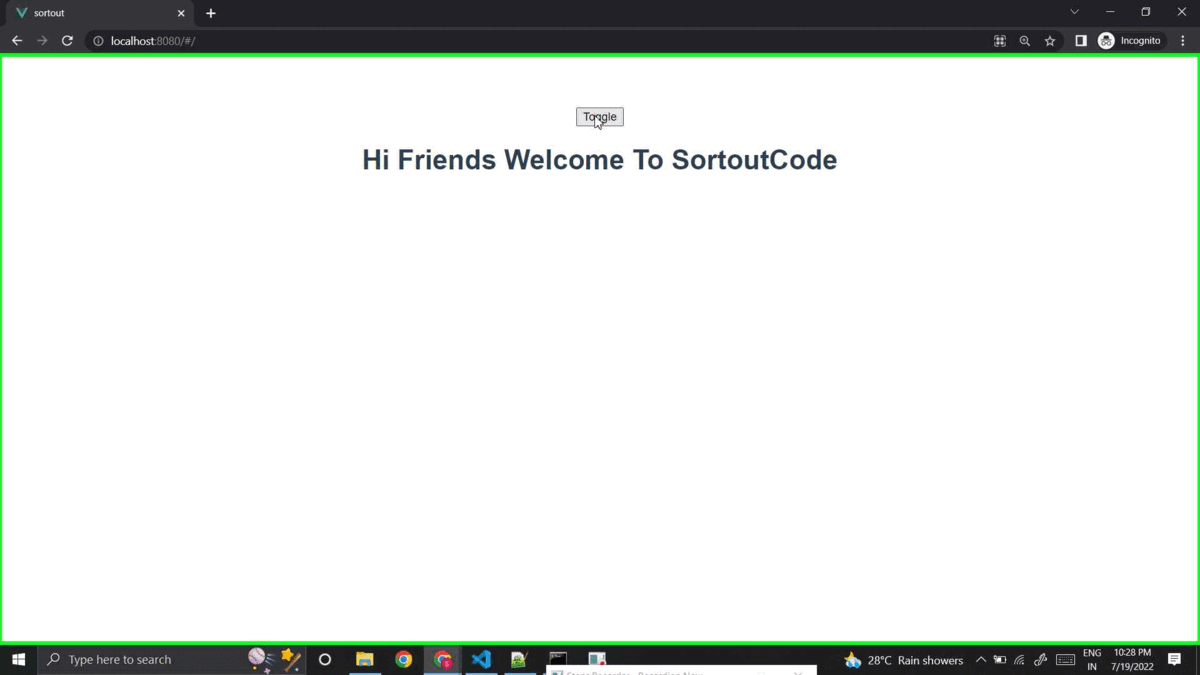Image resolution: width=1200 pixels, height=675 pixels.
Task: Open File Explorer from taskbar
Action: point(365,660)
